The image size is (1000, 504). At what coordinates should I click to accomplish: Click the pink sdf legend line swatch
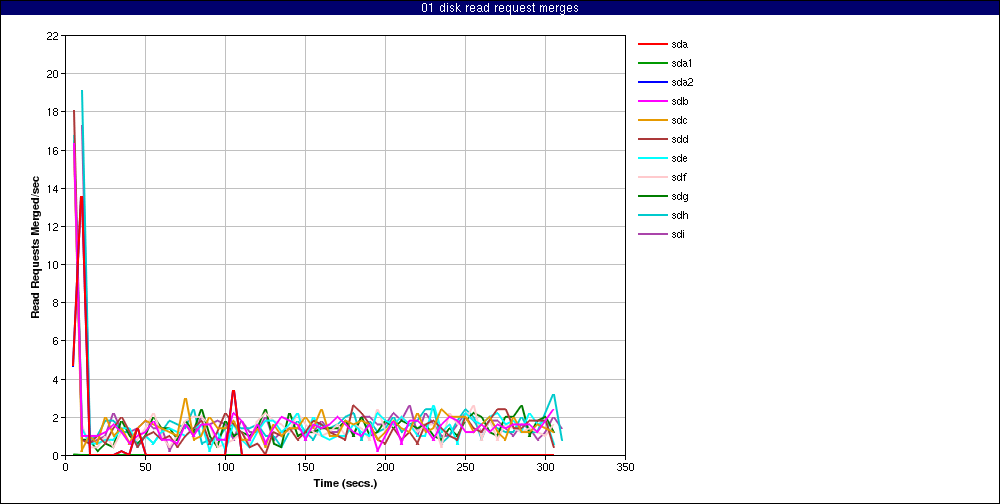652,177
